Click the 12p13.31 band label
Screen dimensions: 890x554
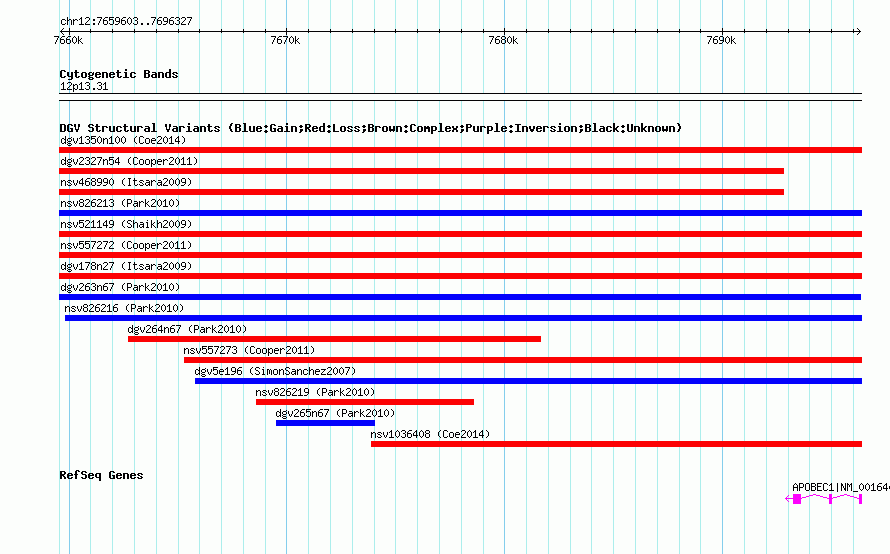[x=84, y=86]
